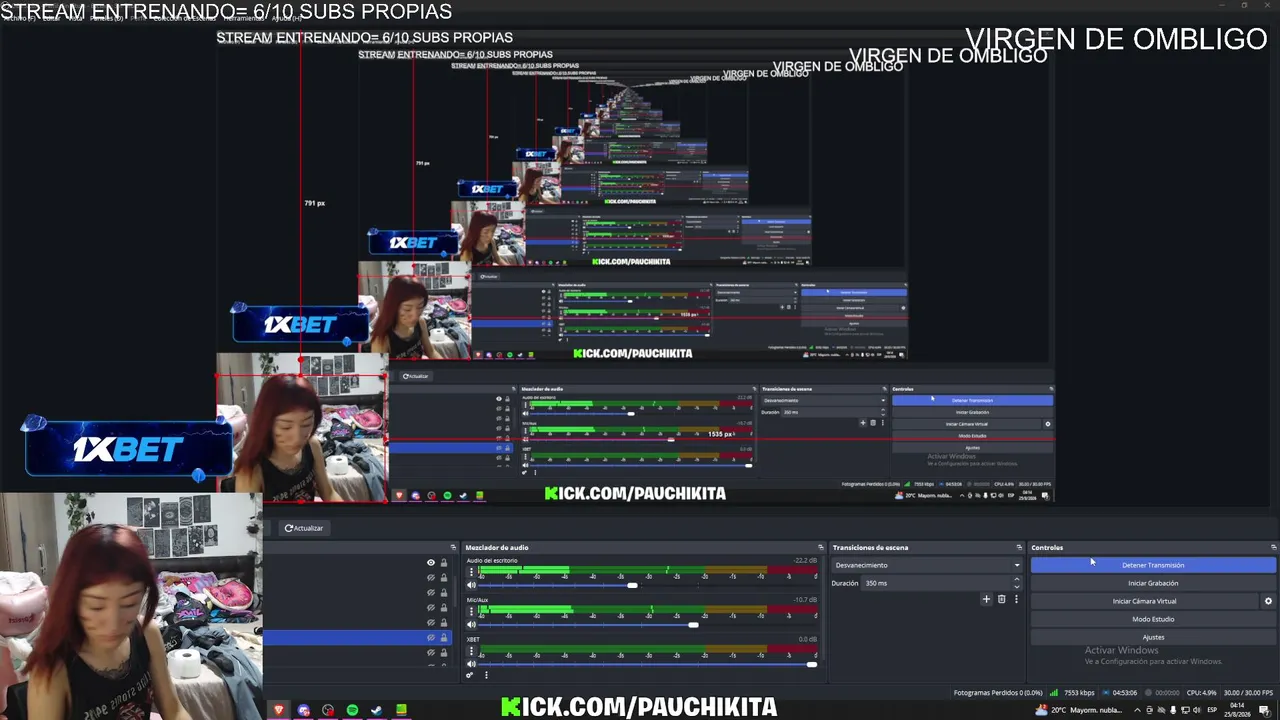Click the XBET volume slider handle
Screen dimensions: 1280x720
click(x=811, y=664)
